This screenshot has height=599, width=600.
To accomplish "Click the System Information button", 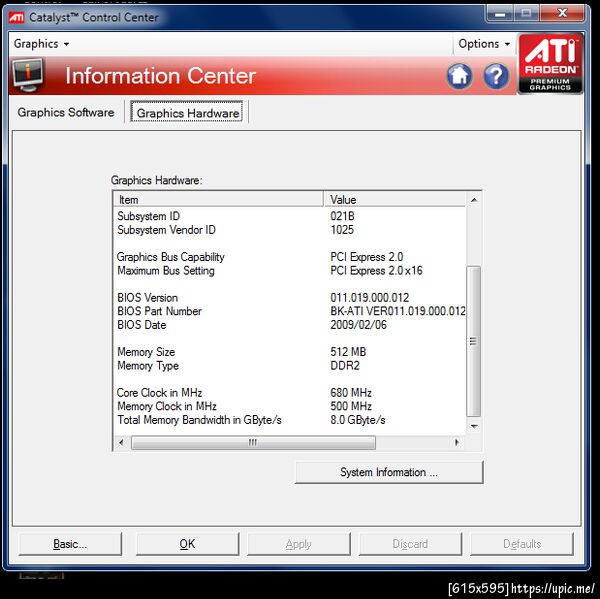I will click(x=389, y=472).
